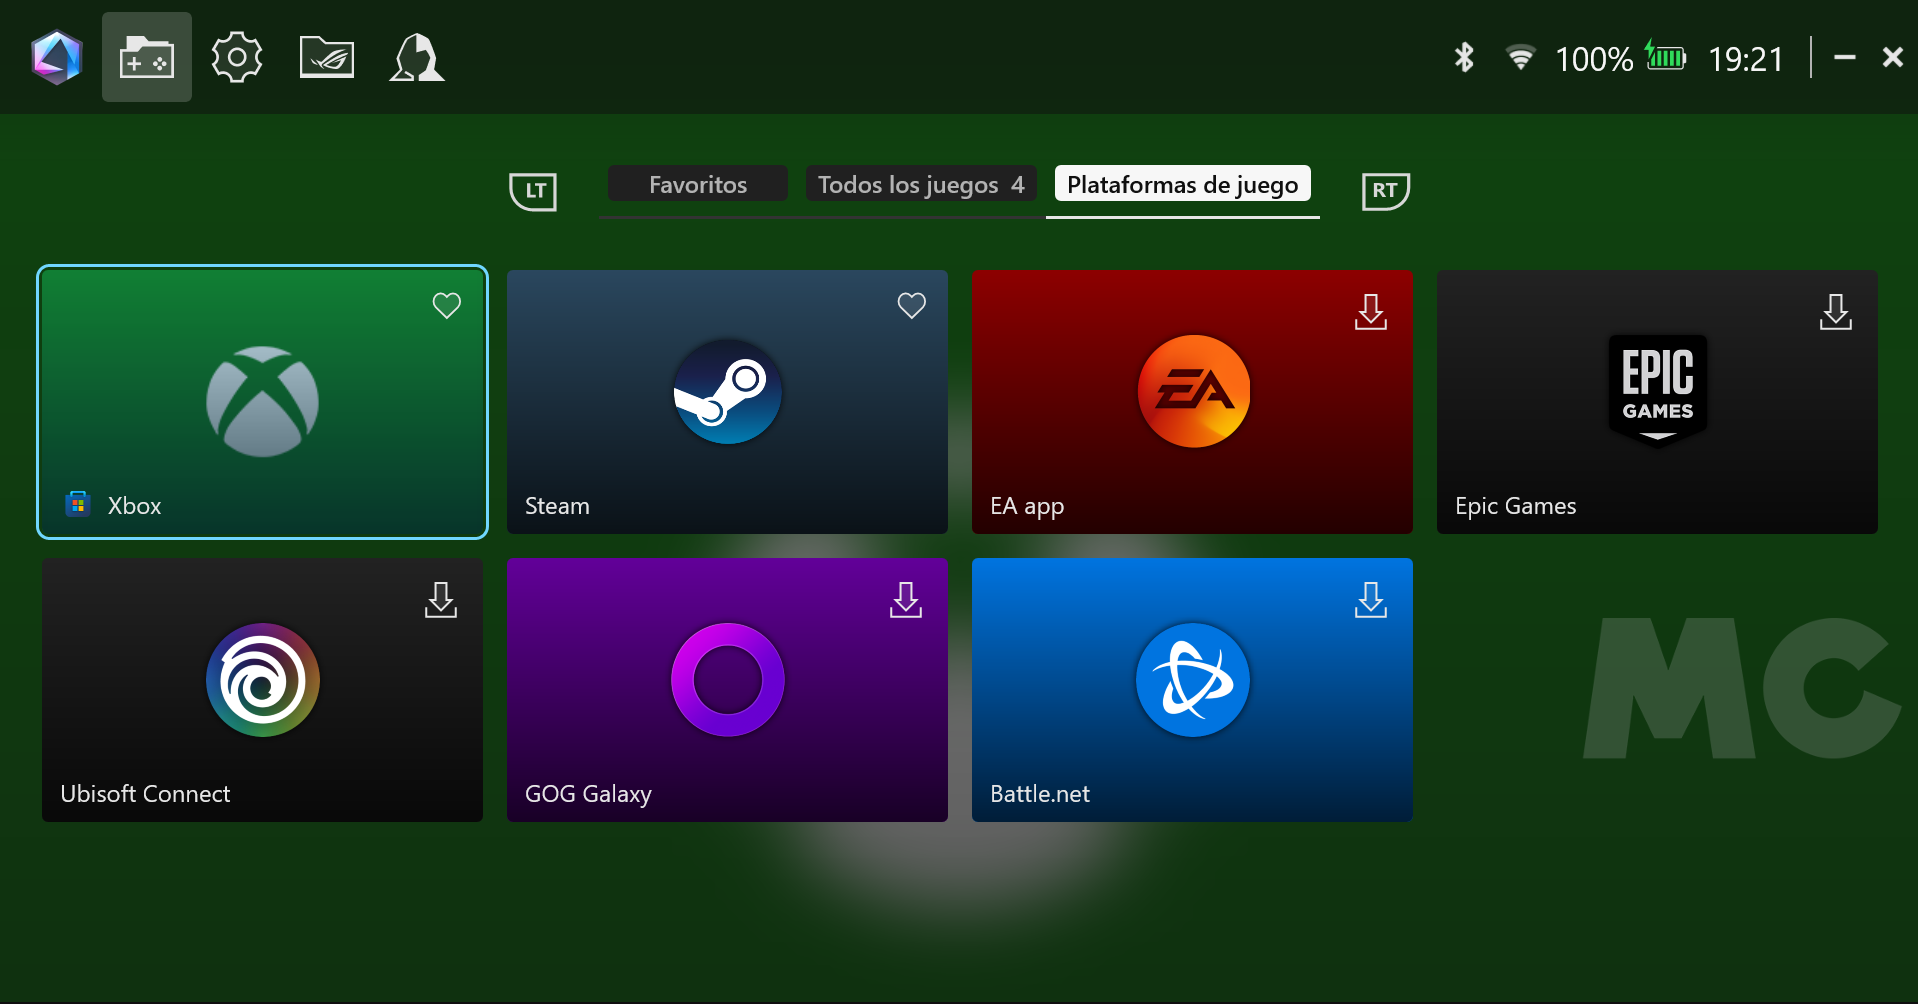Download Ubisoft Connect via arrow icon
1918x1004 pixels.
(440, 600)
